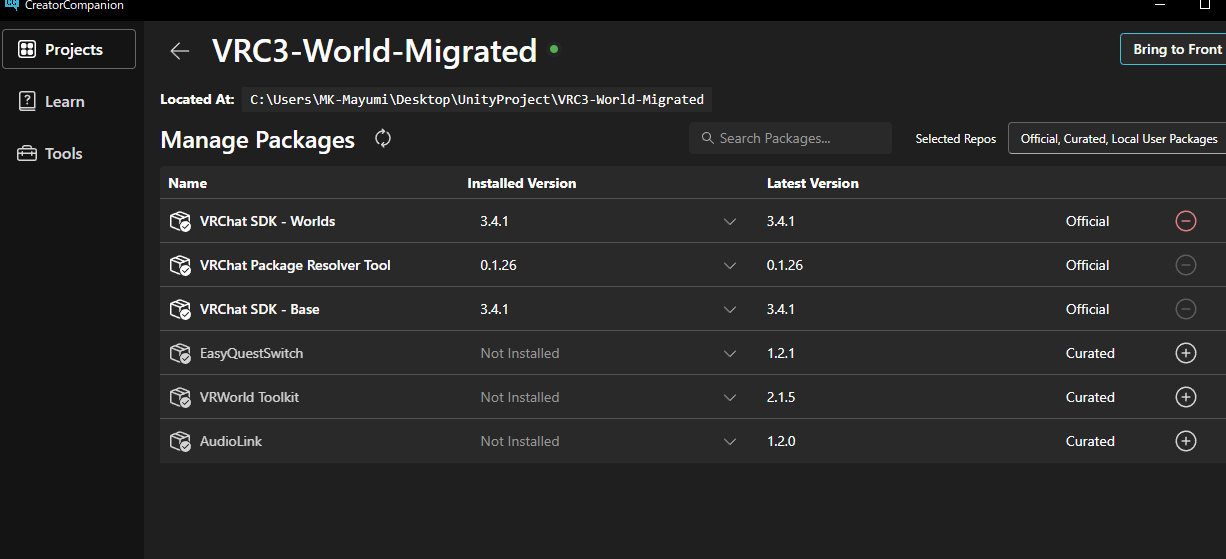This screenshot has width=1226, height=559.
Task: Expand version dropdown for EasyQuestSwitch
Action: coord(730,353)
